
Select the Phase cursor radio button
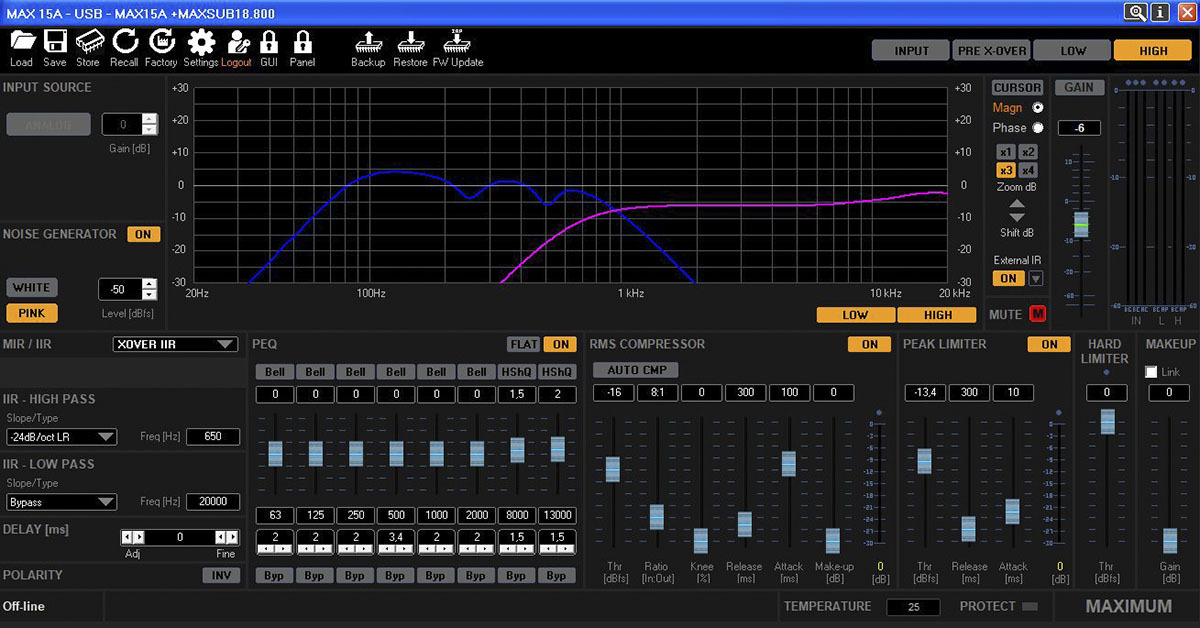[x=1037, y=128]
